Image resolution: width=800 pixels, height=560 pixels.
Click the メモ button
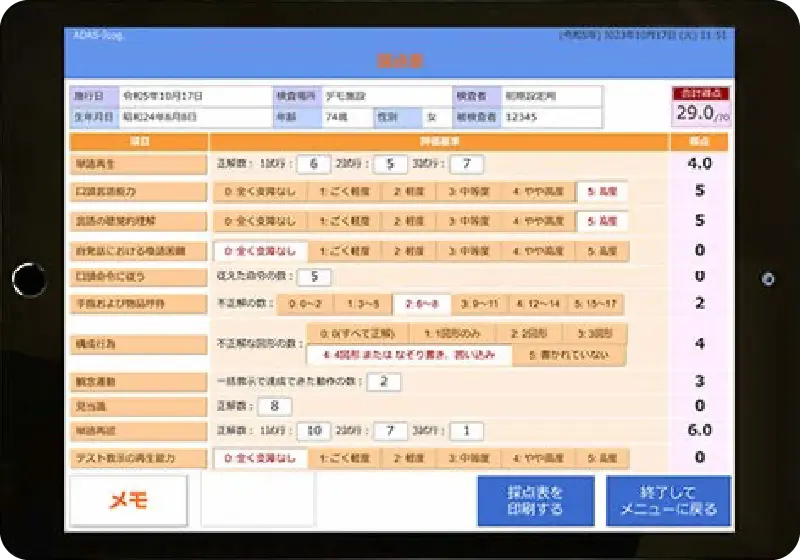(x=128, y=501)
